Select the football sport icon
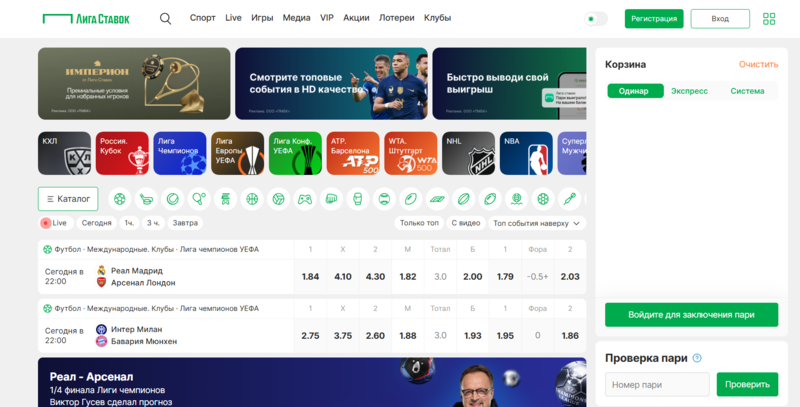800x407 pixels. click(x=120, y=199)
